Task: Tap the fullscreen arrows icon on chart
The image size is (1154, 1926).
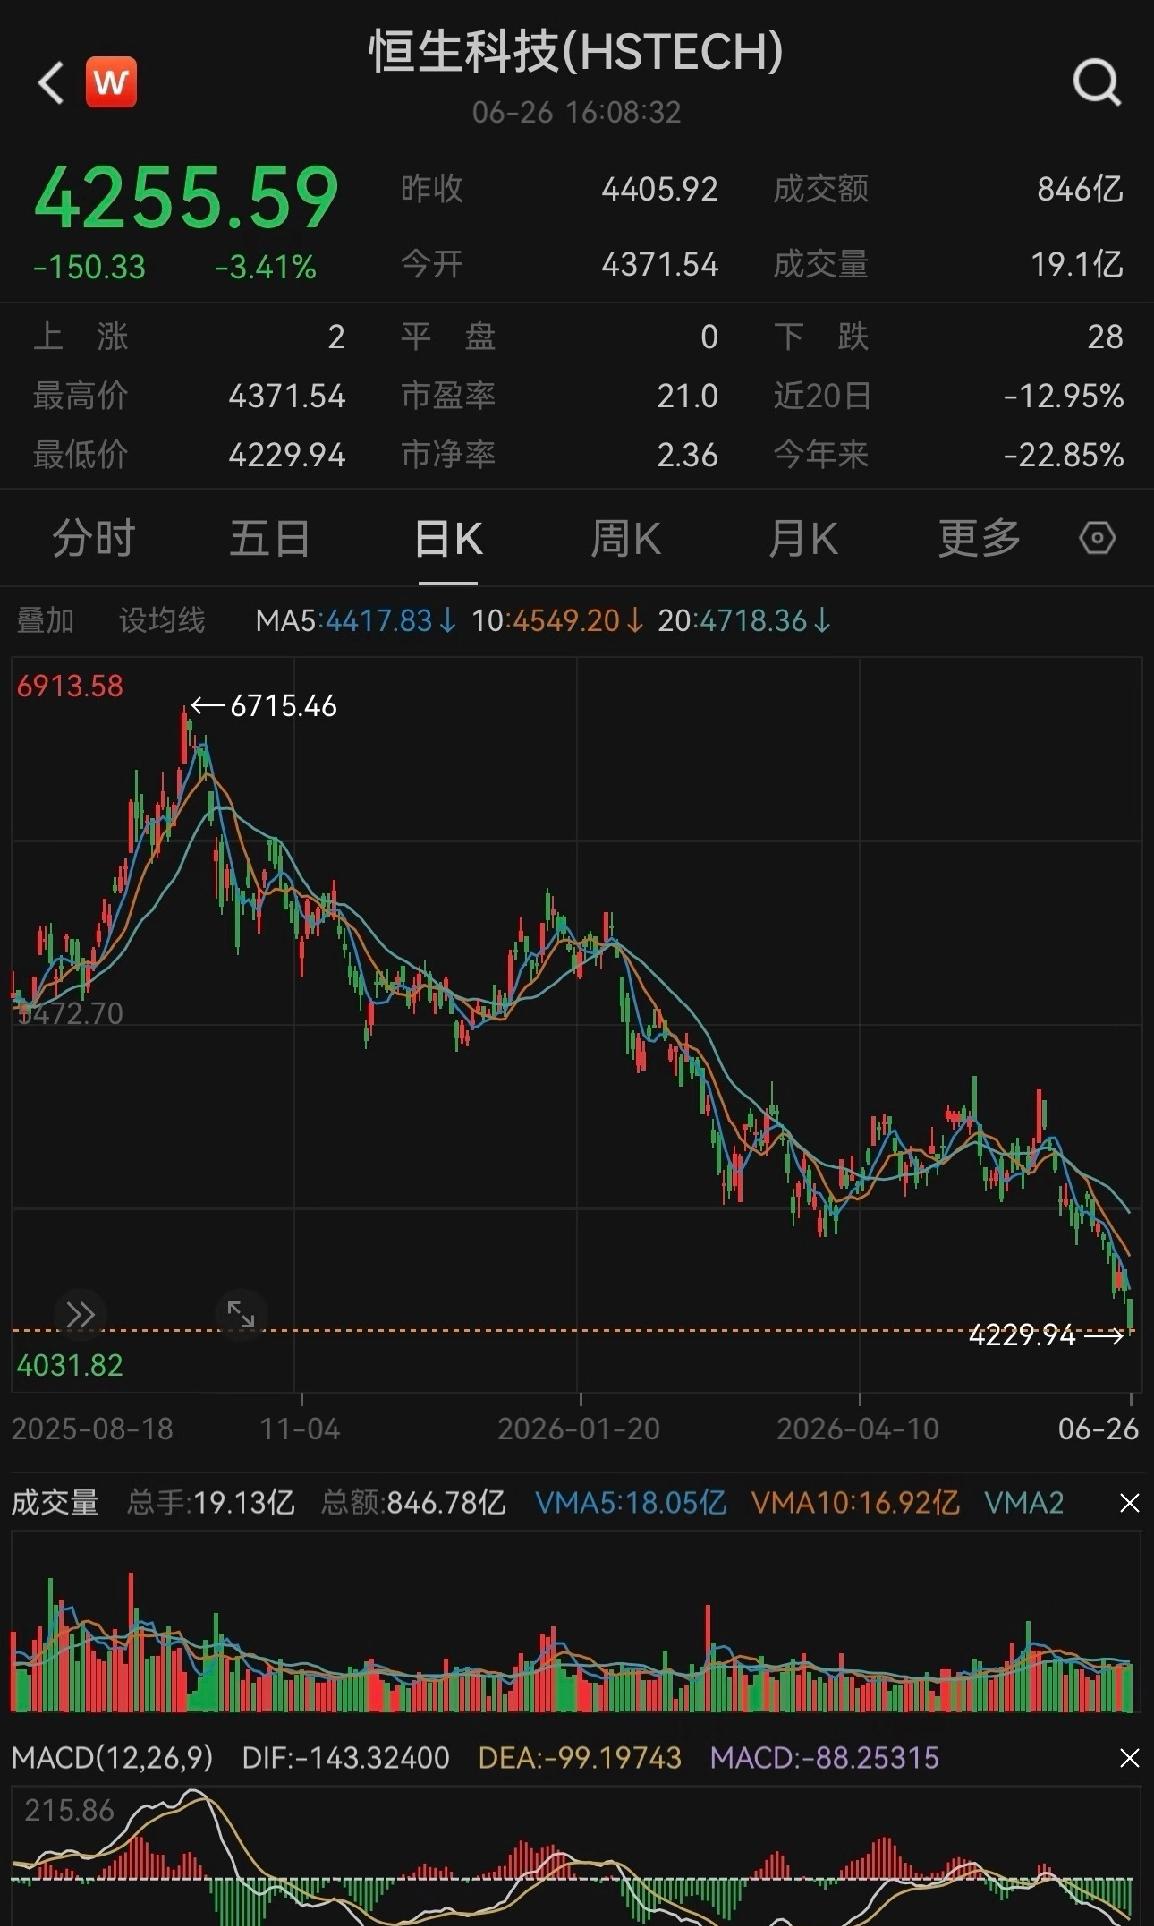Action: pos(240,1314)
